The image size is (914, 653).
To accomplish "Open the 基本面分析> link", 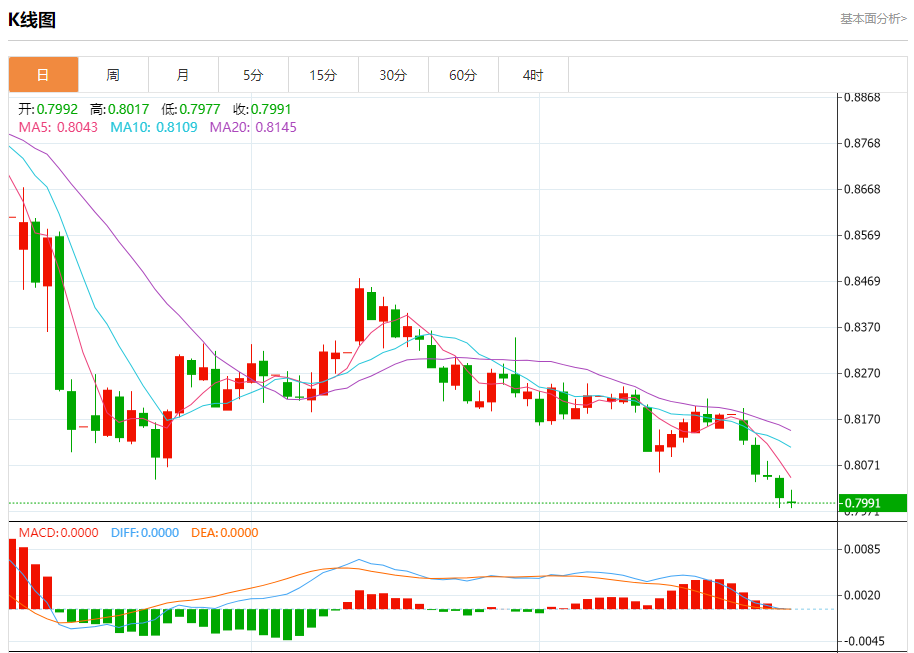I will pyautogui.click(x=873, y=19).
